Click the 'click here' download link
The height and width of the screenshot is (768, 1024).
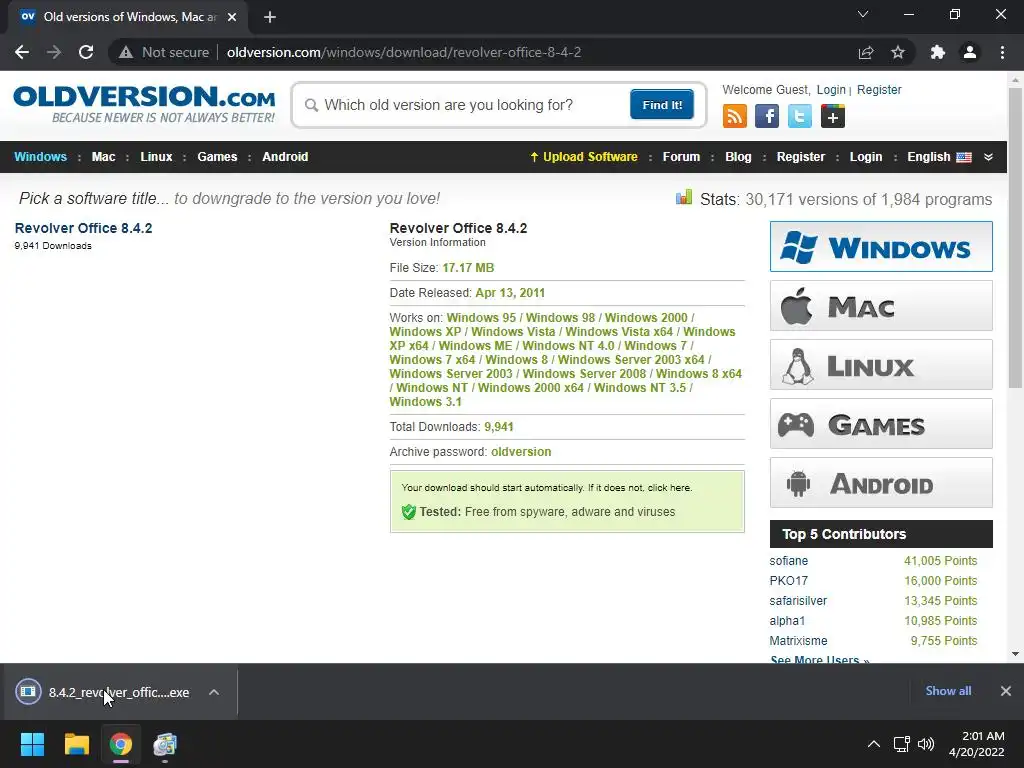[x=669, y=488]
